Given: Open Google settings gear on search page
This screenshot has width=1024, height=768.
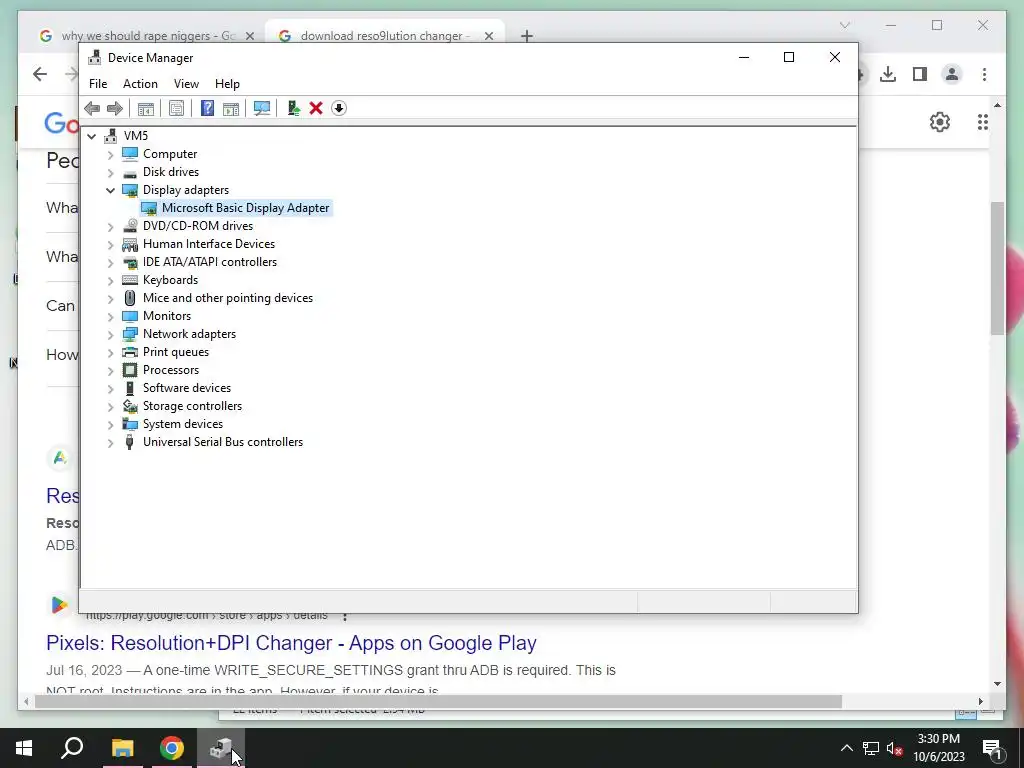Looking at the screenshot, I should point(940,122).
